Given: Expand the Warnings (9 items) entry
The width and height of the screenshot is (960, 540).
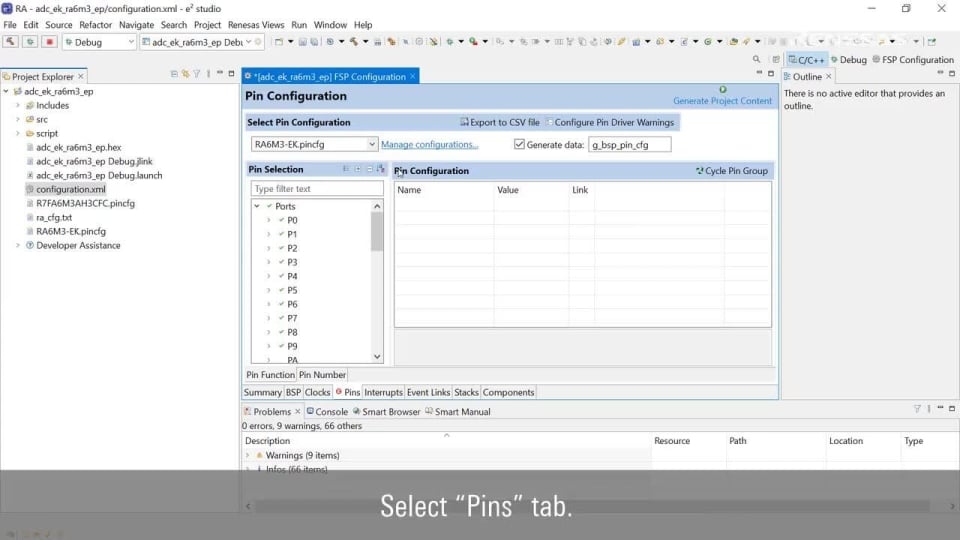Looking at the screenshot, I should pos(249,456).
